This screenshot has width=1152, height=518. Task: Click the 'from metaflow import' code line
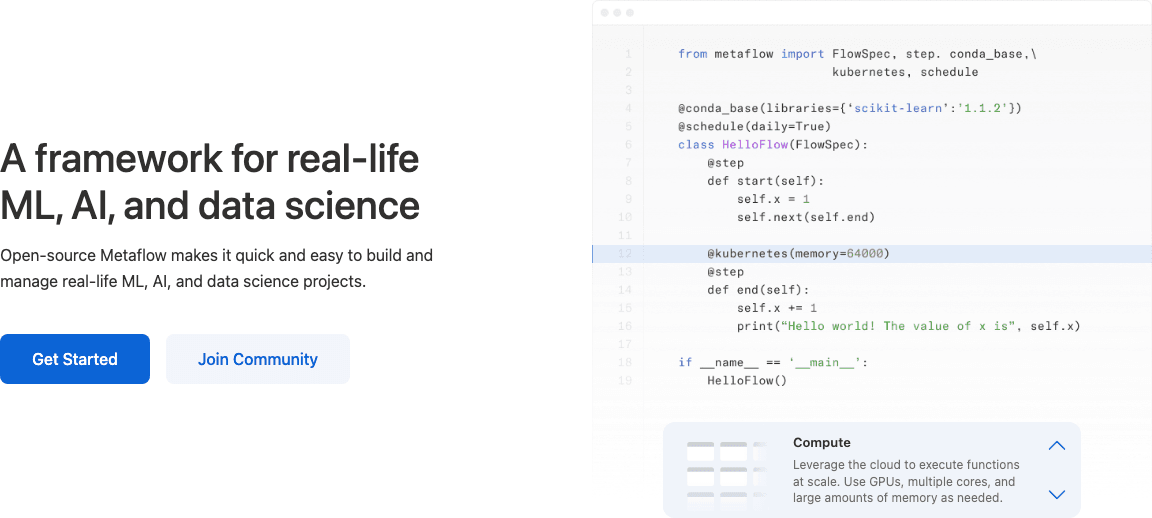point(857,54)
